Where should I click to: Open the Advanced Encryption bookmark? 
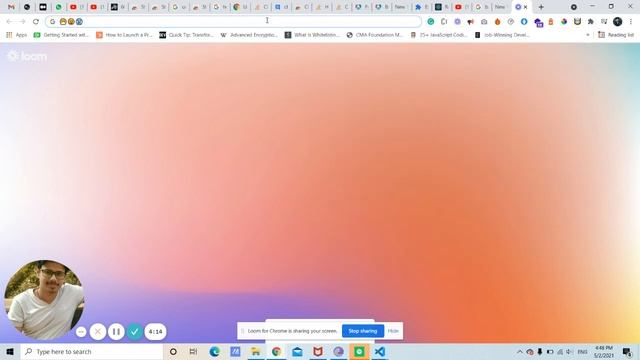(249, 35)
